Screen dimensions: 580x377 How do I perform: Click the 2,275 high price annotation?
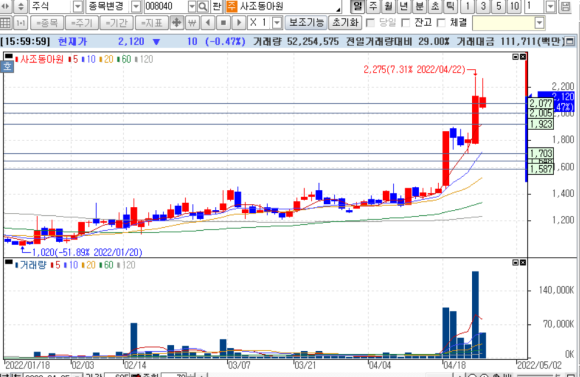click(414, 69)
